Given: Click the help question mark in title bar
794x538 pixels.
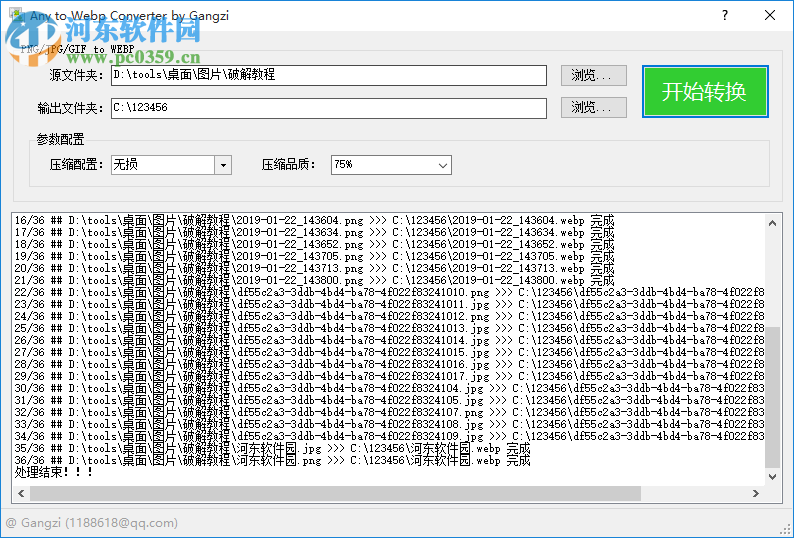Looking at the screenshot, I should coord(725,15).
